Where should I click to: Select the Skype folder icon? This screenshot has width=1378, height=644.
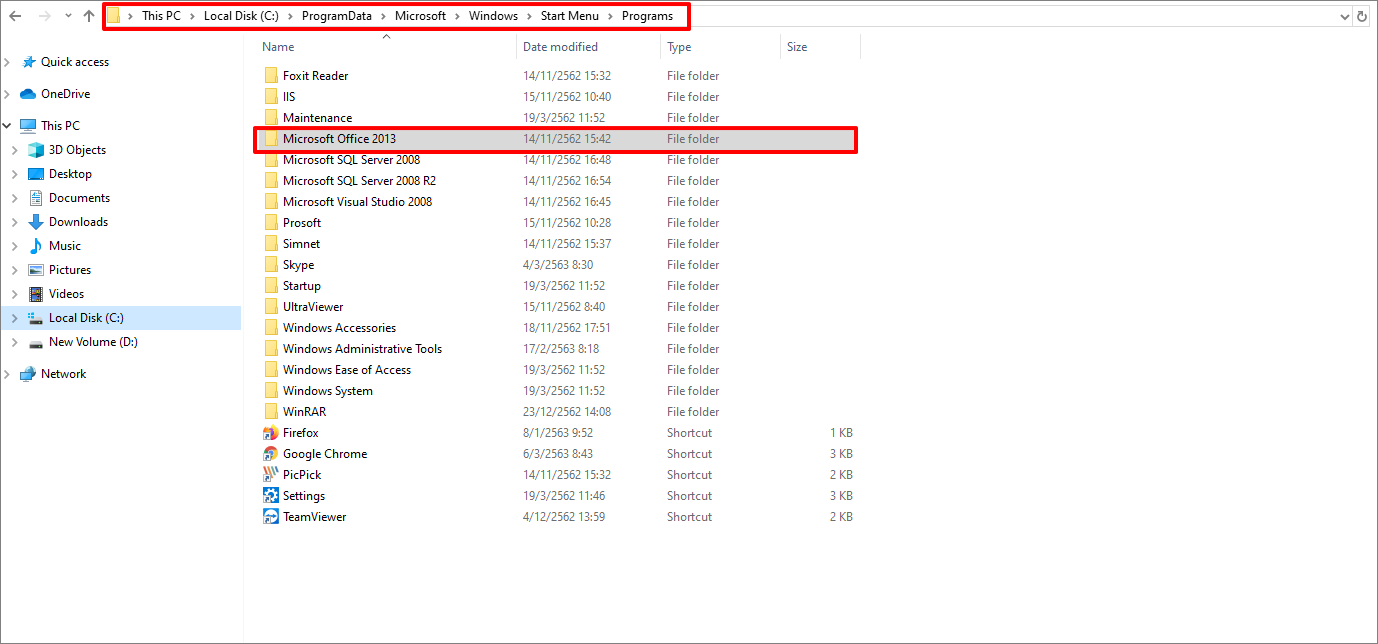(x=271, y=265)
